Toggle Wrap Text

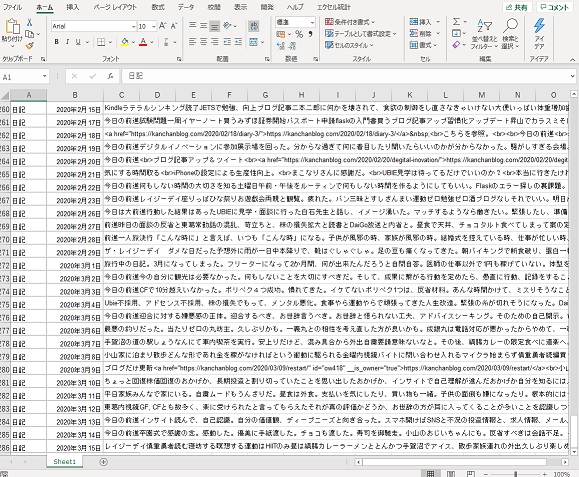254,26
